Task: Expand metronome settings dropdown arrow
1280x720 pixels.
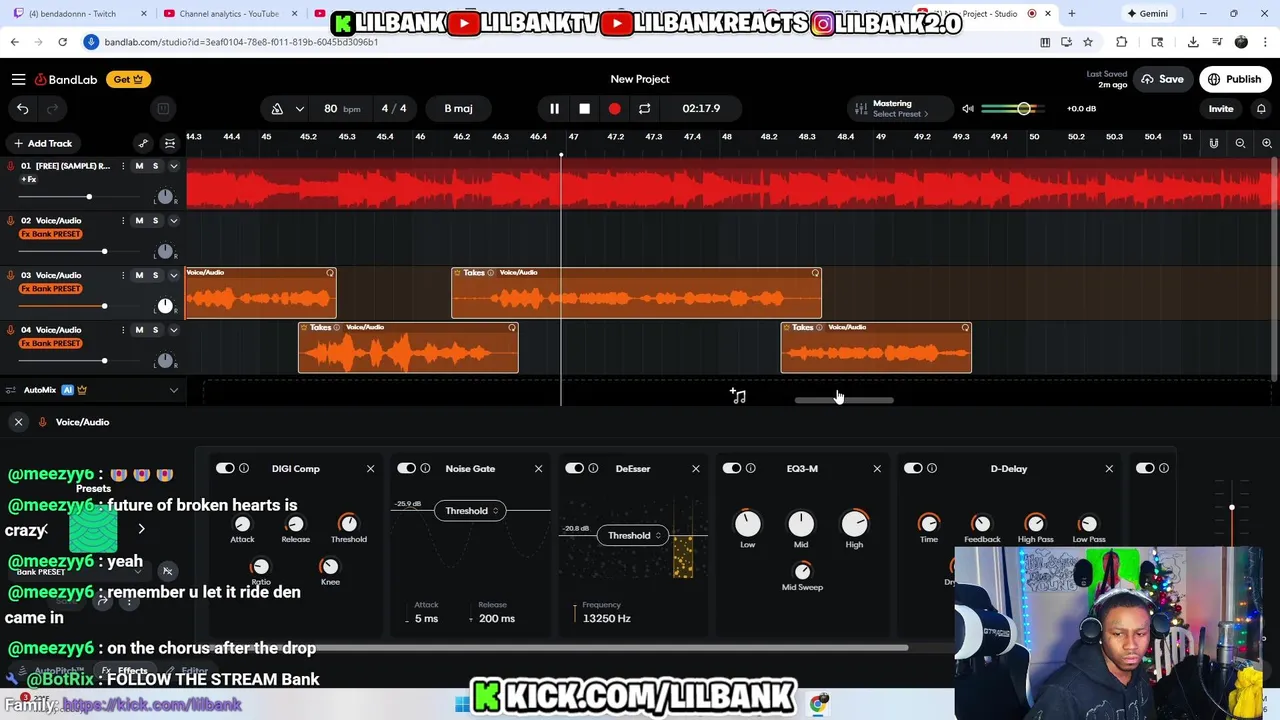Action: click(x=299, y=108)
